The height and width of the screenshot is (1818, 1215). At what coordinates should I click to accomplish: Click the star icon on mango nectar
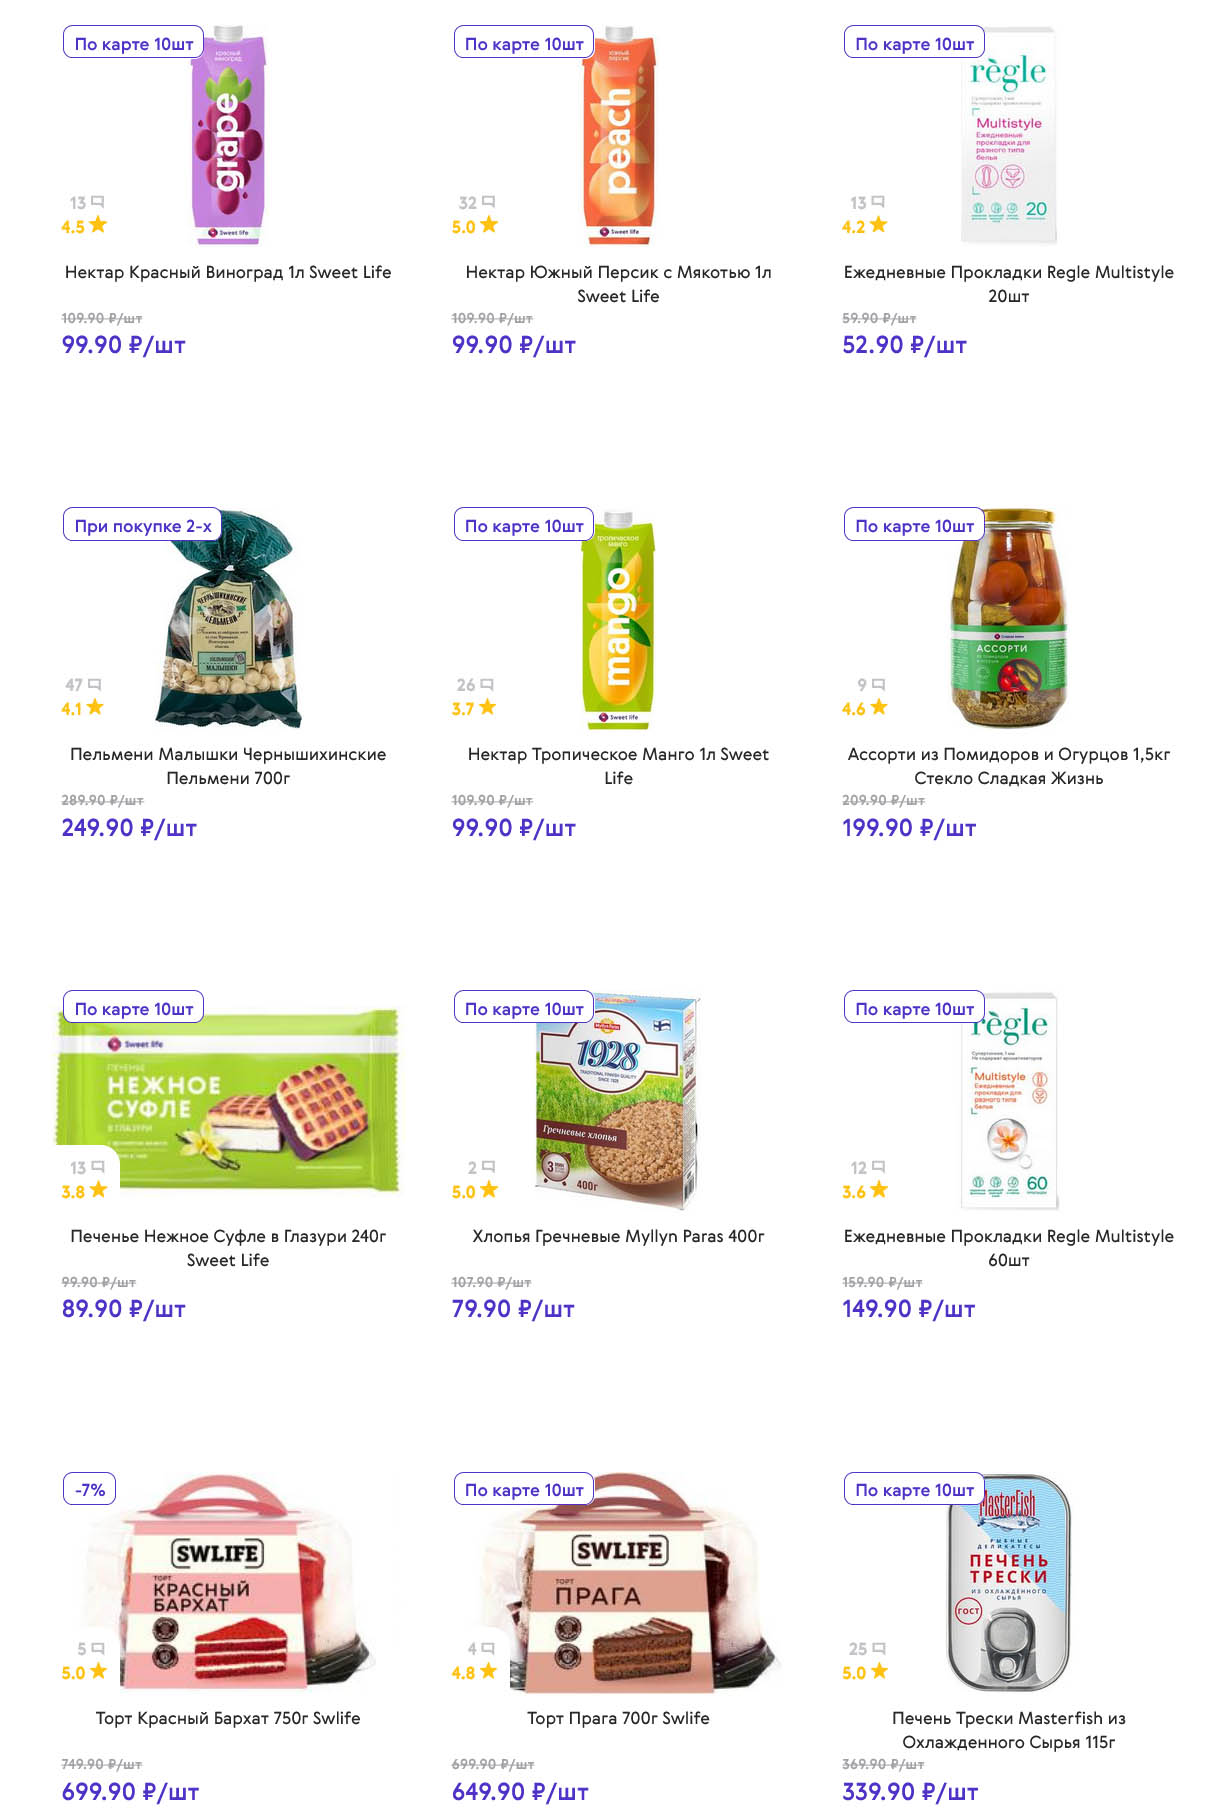[487, 707]
